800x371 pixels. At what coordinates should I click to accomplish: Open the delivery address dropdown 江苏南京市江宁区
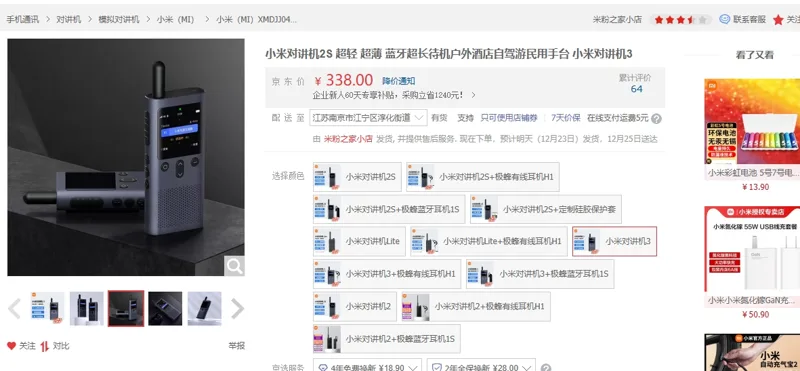(368, 118)
